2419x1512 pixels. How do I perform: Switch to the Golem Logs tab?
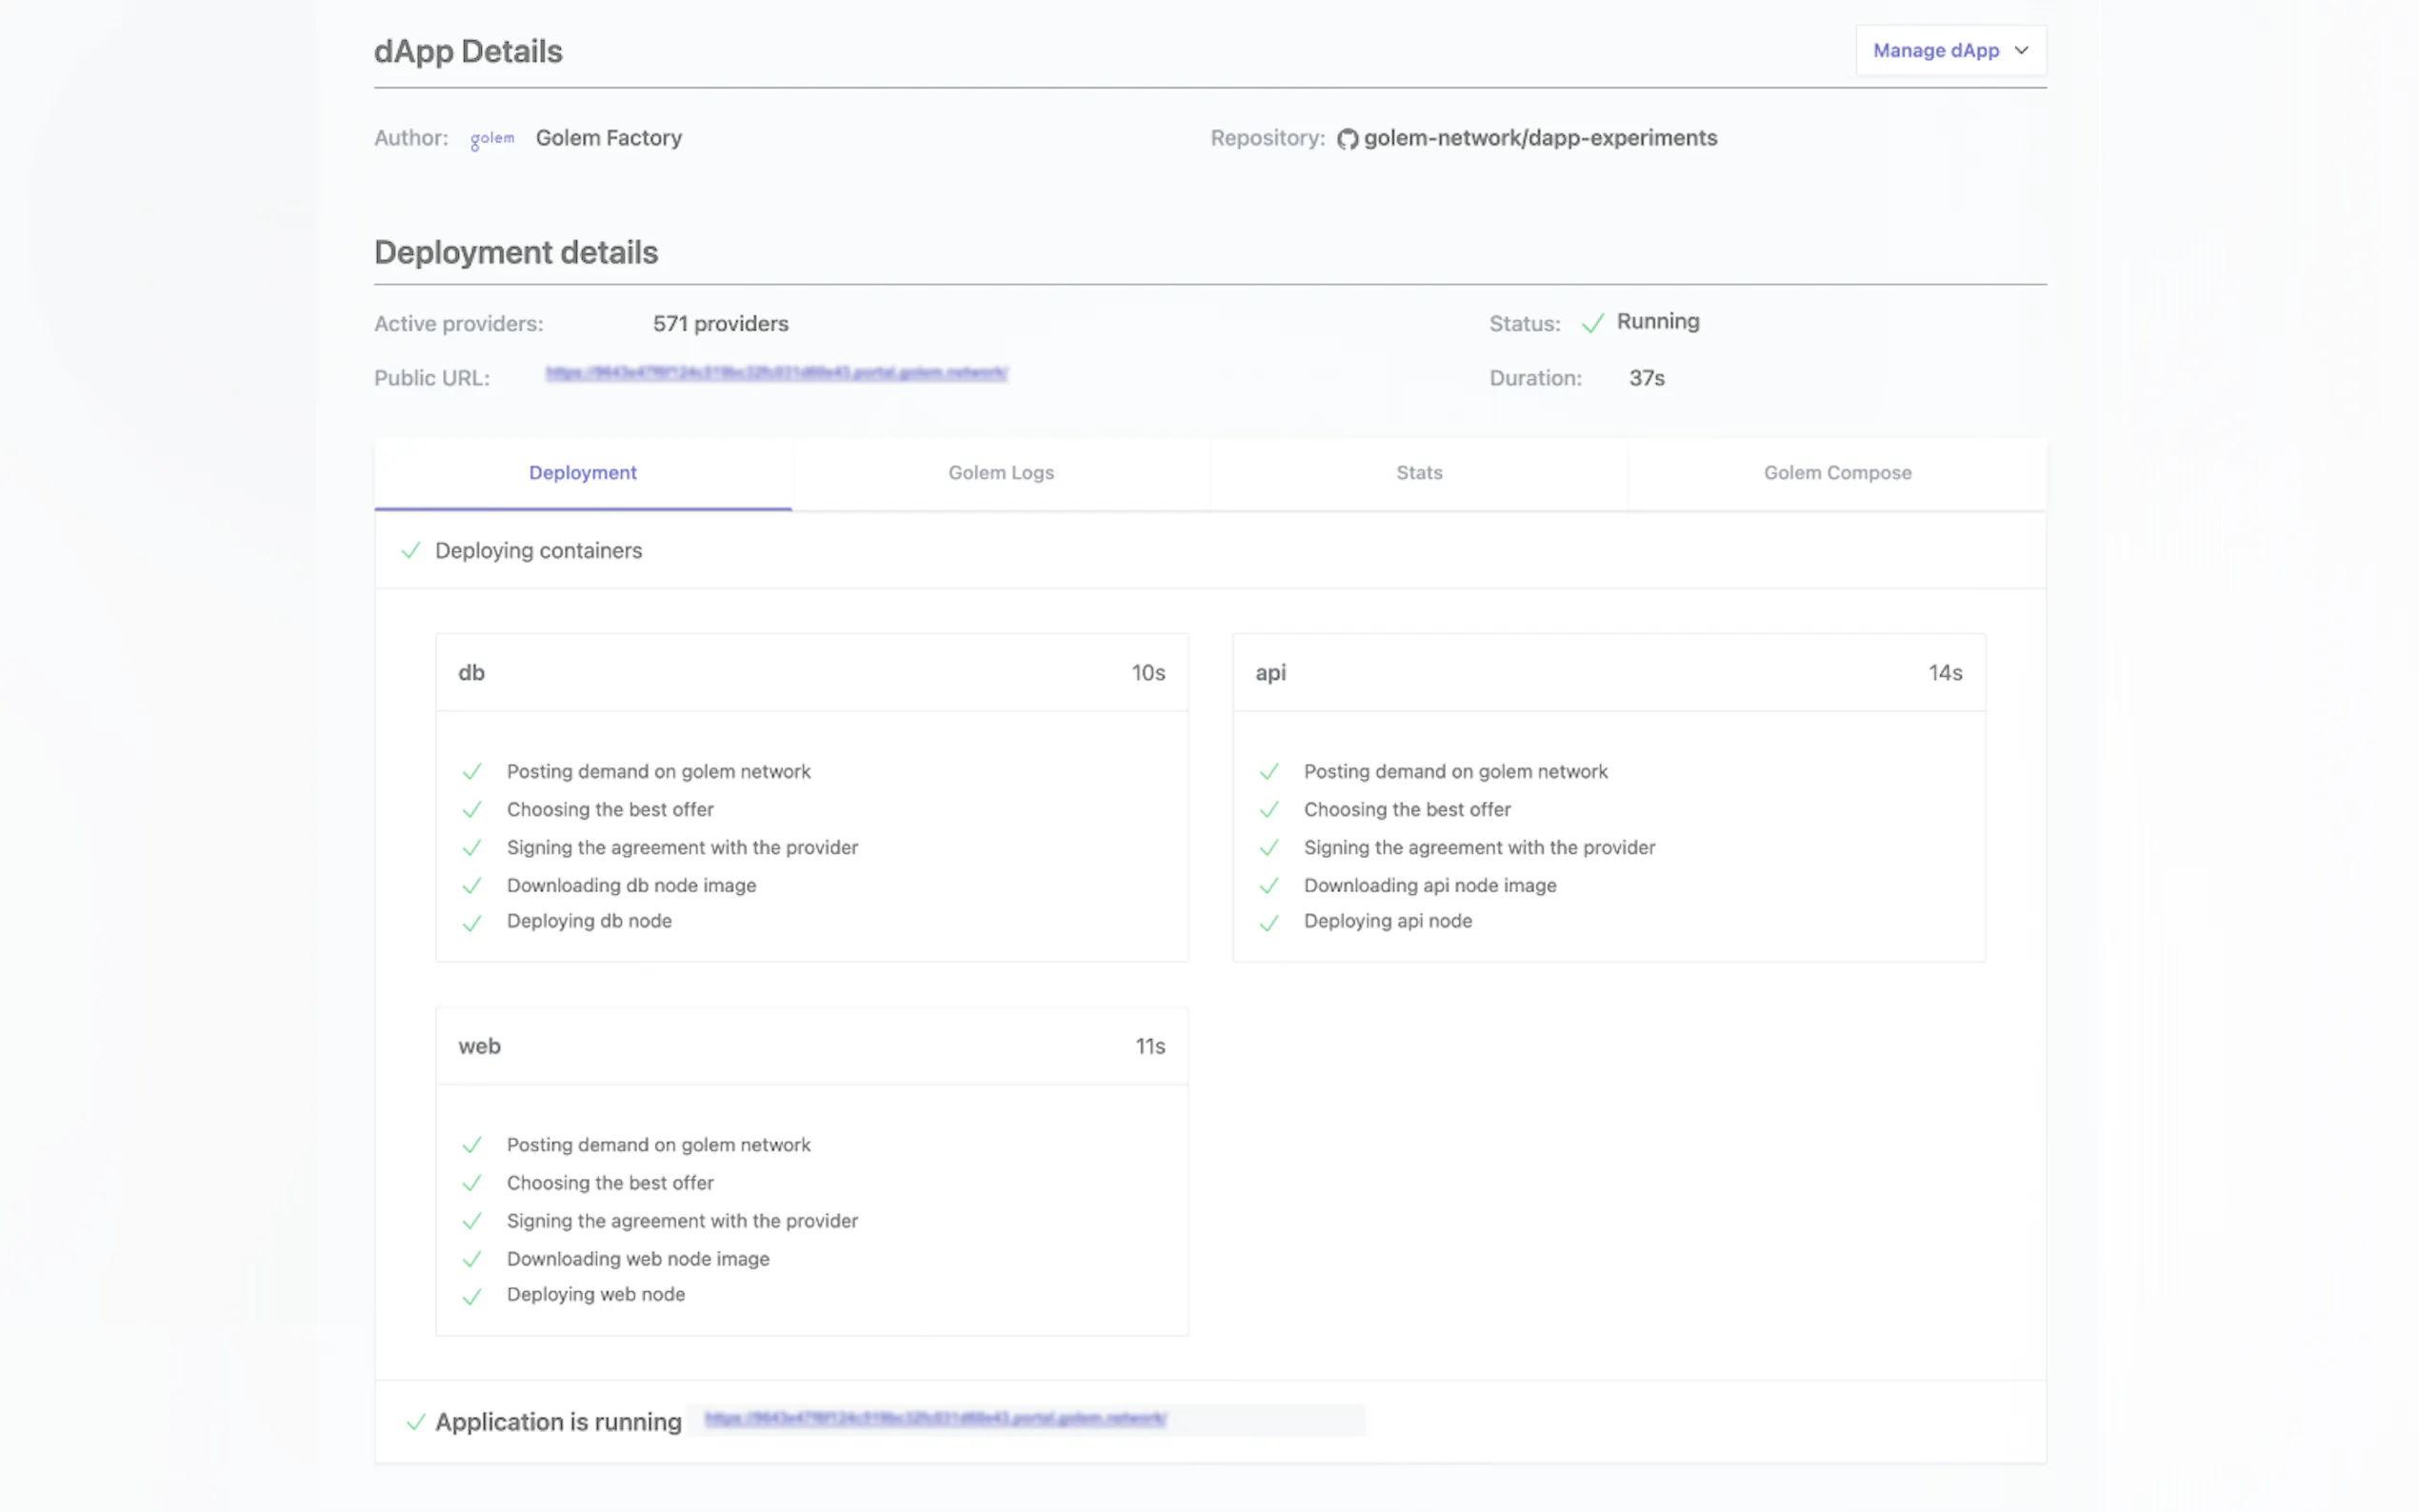(x=1000, y=473)
